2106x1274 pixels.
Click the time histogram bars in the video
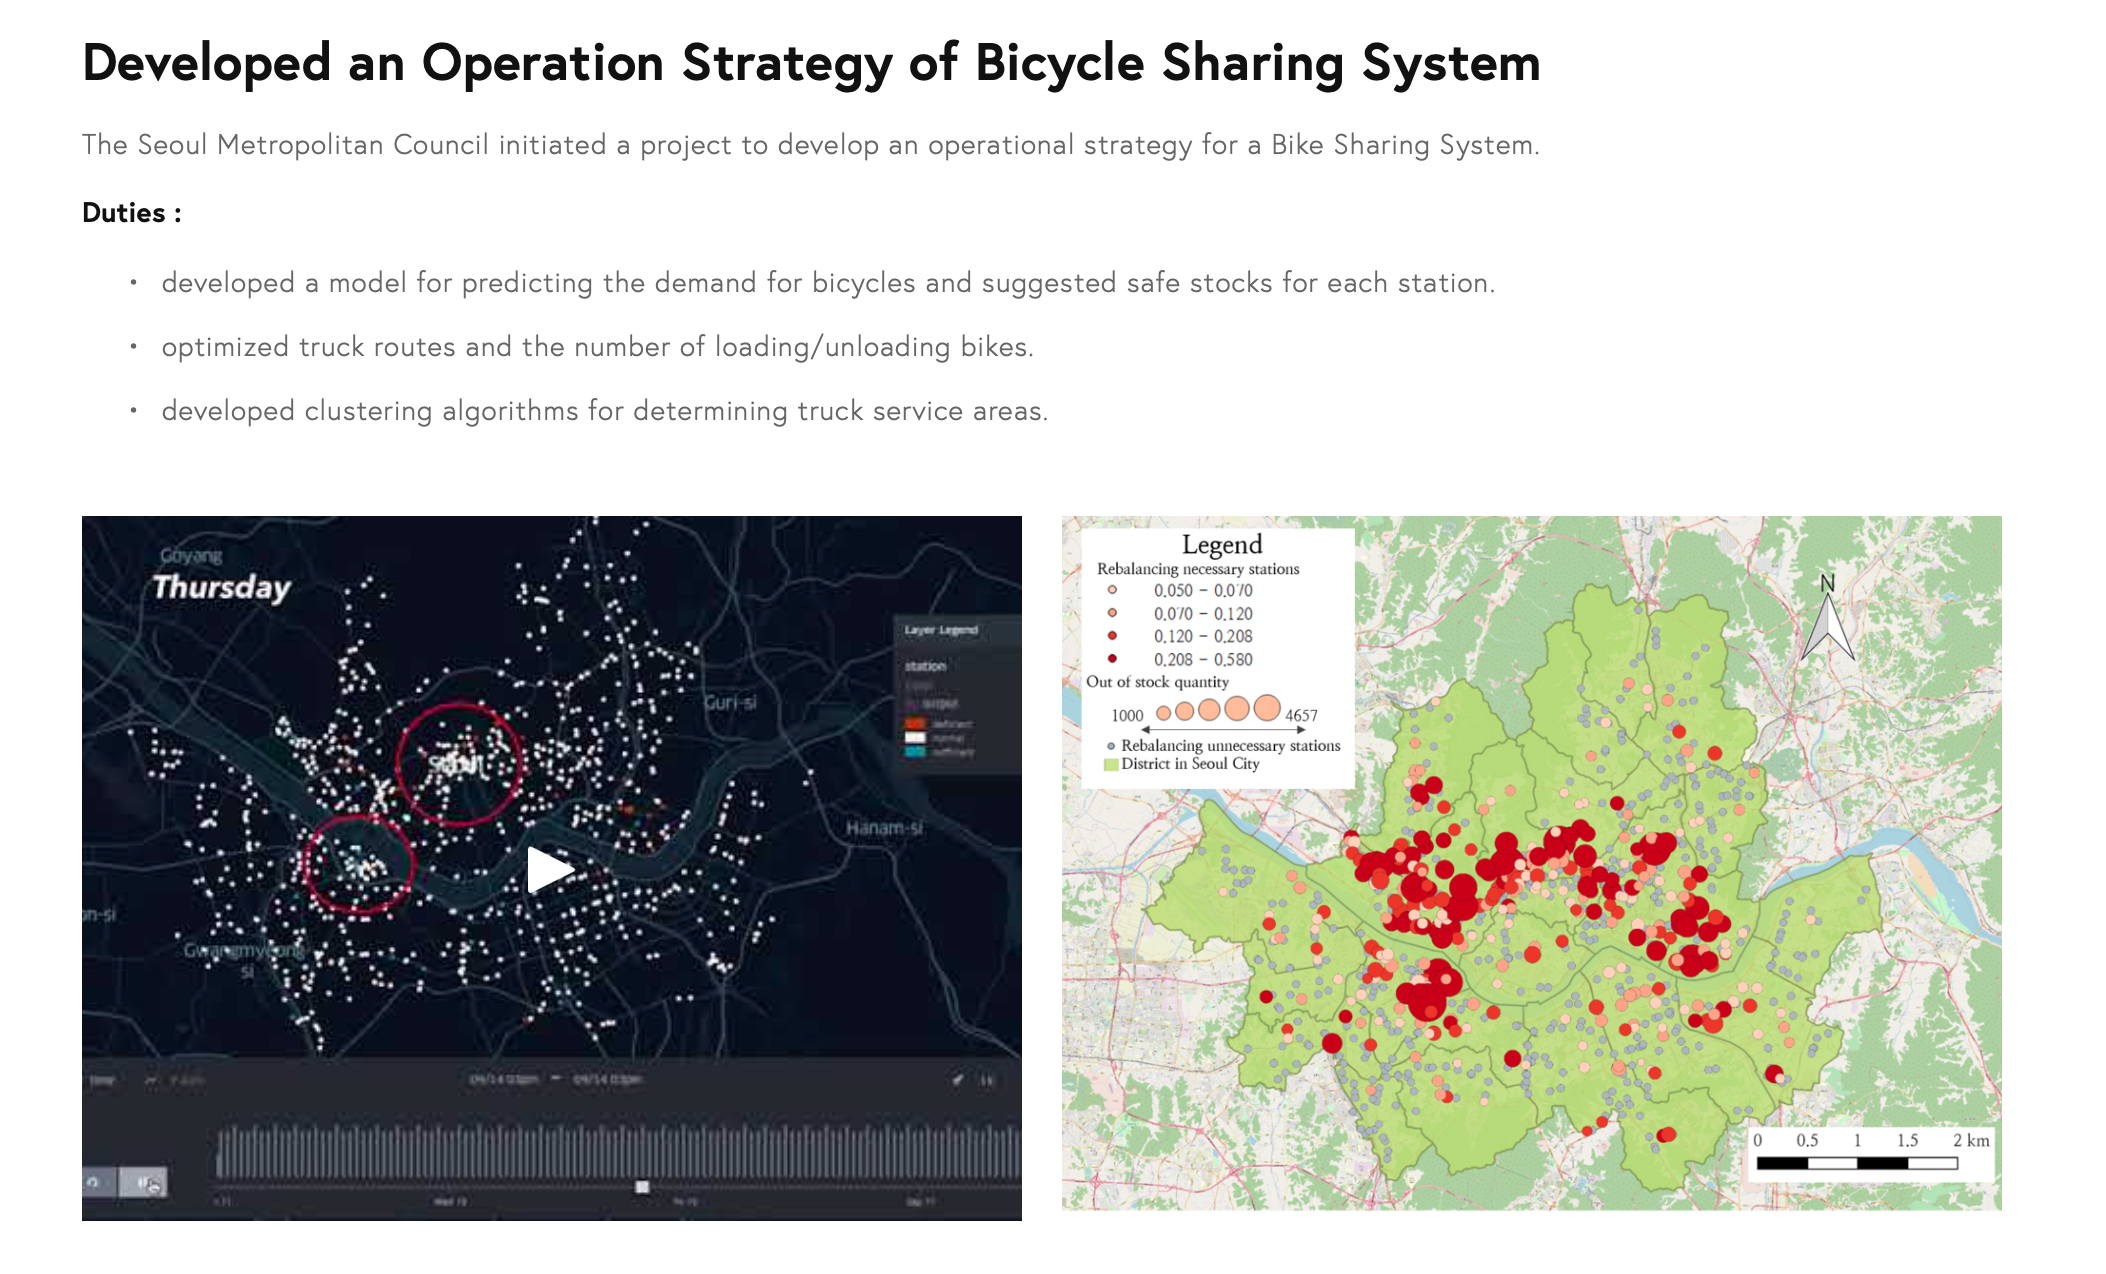[618, 1152]
